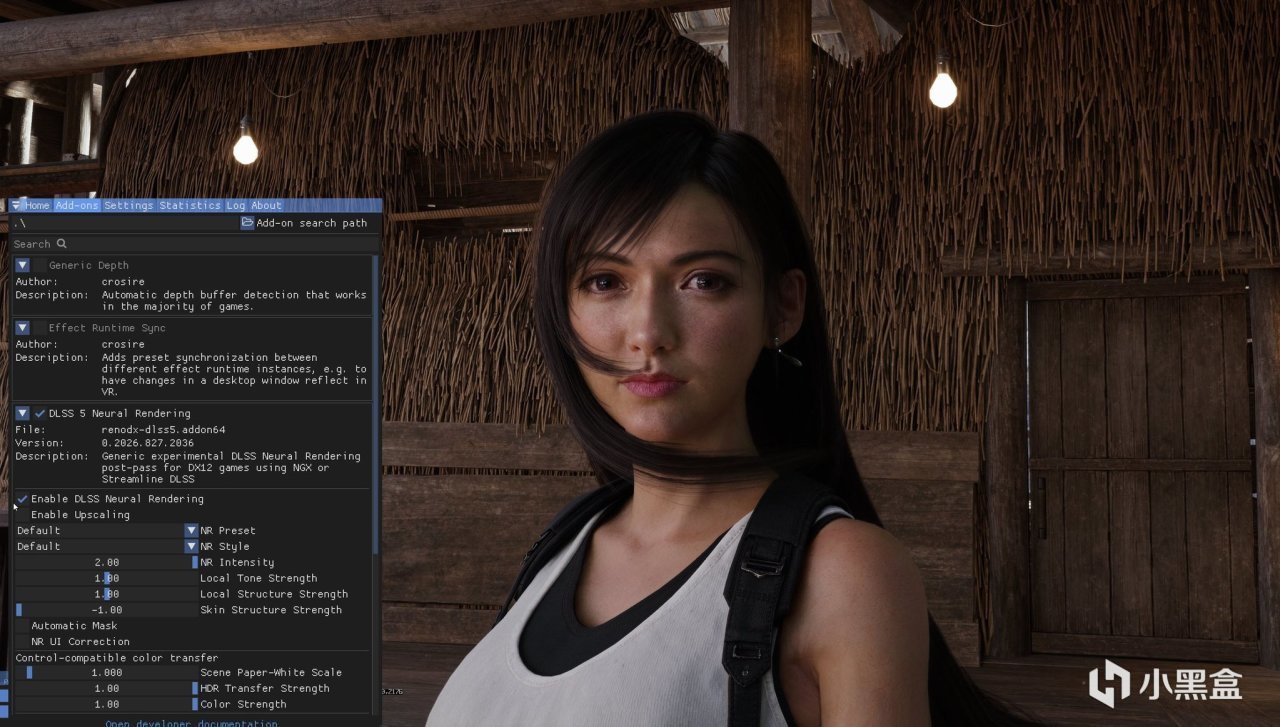Turn on Automatic Mask
This screenshot has height=727, width=1280.
tap(22, 625)
